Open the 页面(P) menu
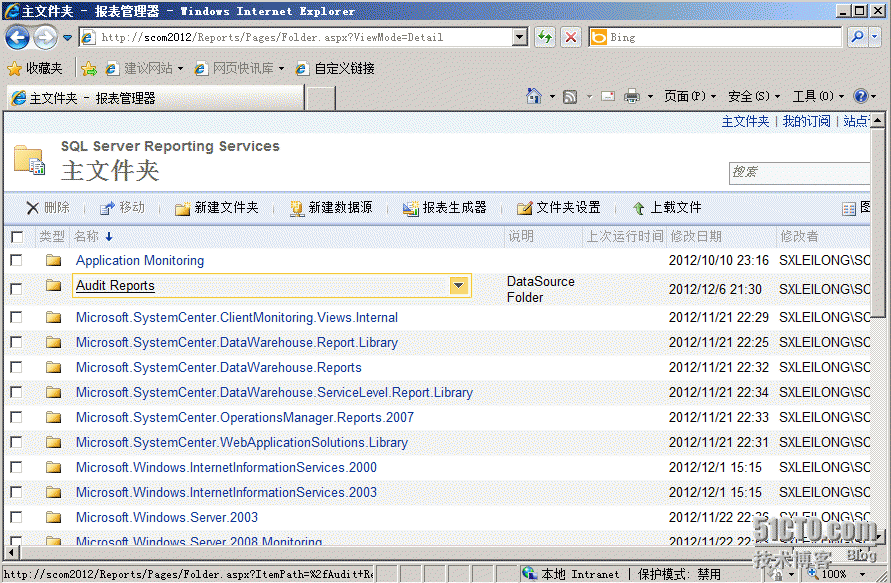Screen dimensions: 891x583 click(x=690, y=97)
